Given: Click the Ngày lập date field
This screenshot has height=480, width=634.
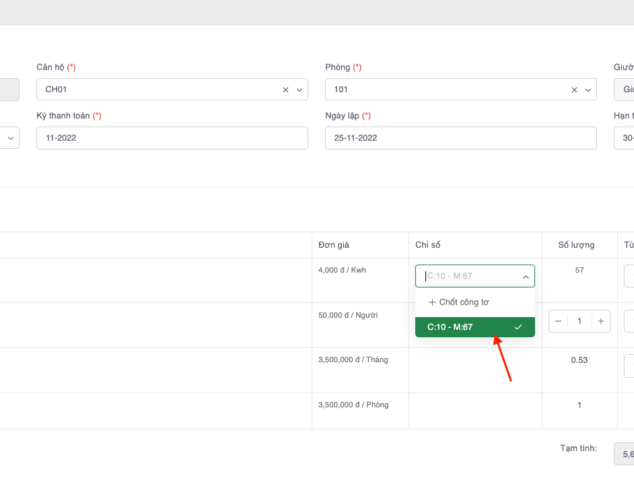Looking at the screenshot, I should point(460,138).
